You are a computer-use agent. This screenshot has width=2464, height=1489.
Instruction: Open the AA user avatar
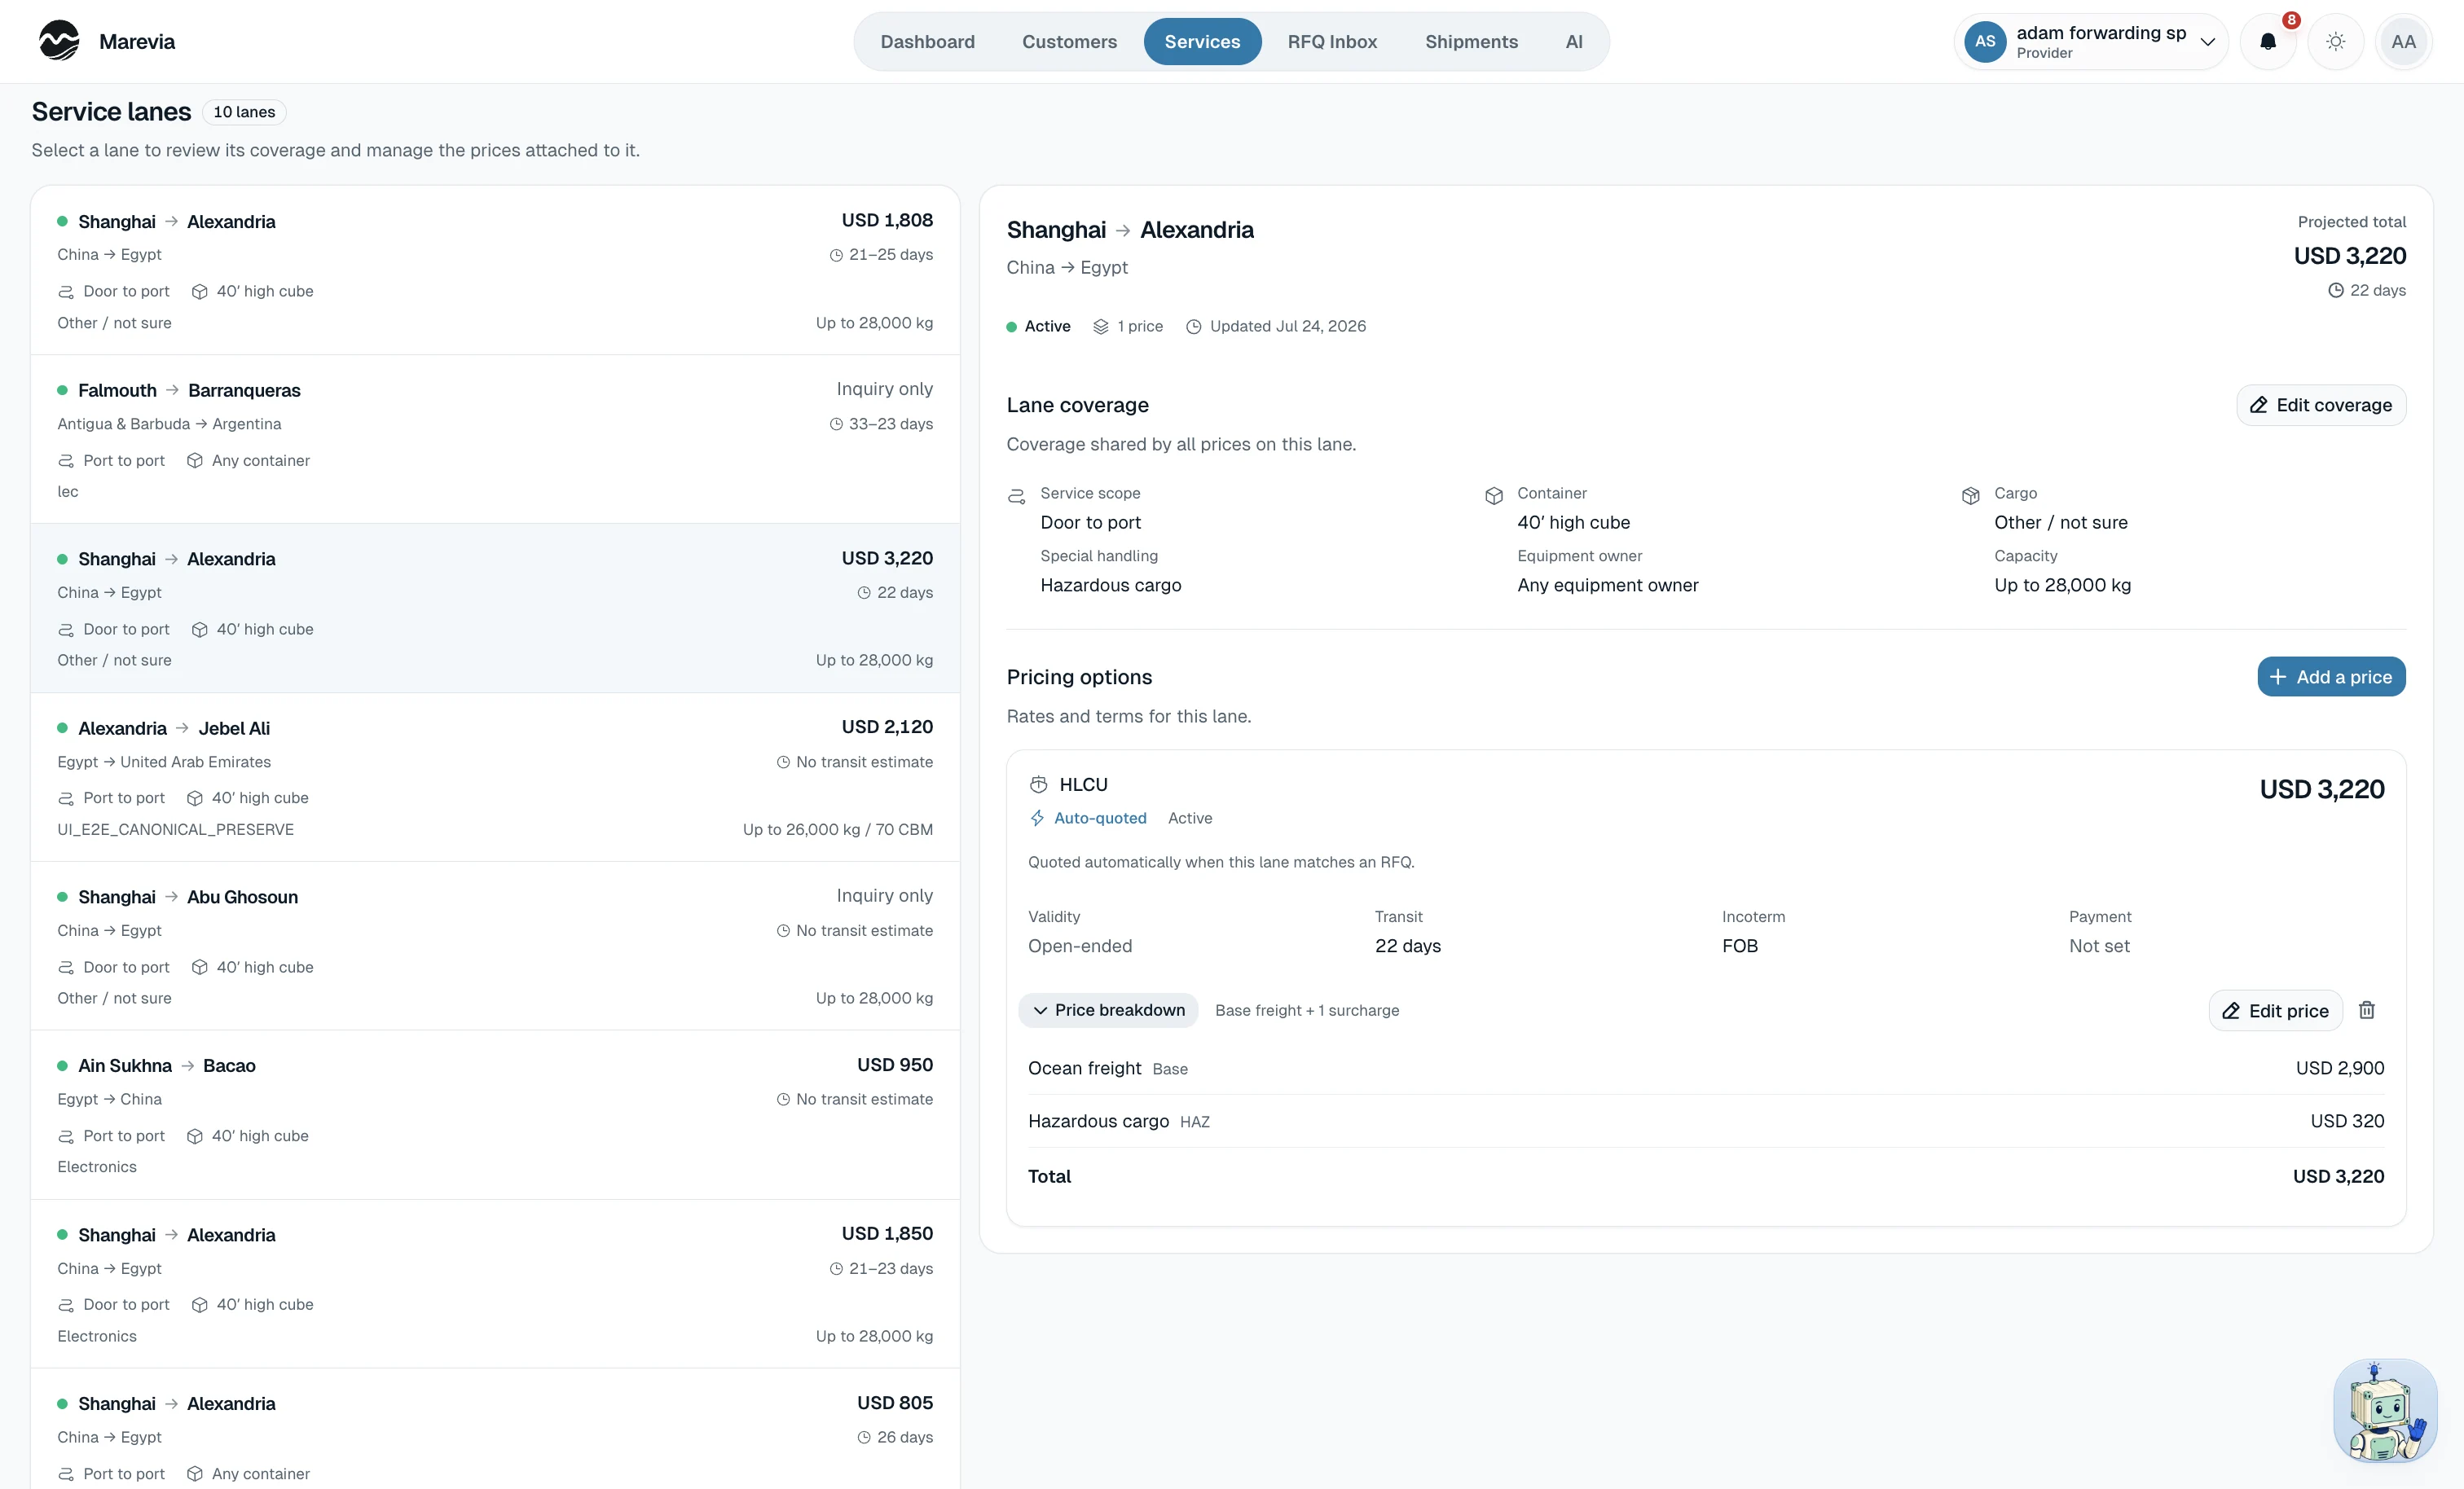[2403, 42]
